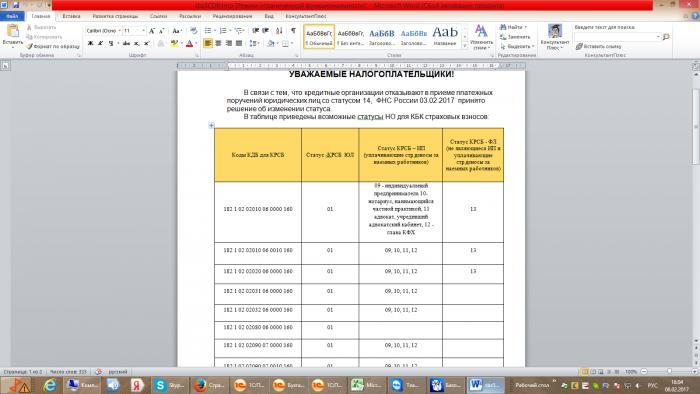Image resolution: width=700 pixels, height=394 pixels.
Task: Click the bulleted list icon
Action: [208, 30]
